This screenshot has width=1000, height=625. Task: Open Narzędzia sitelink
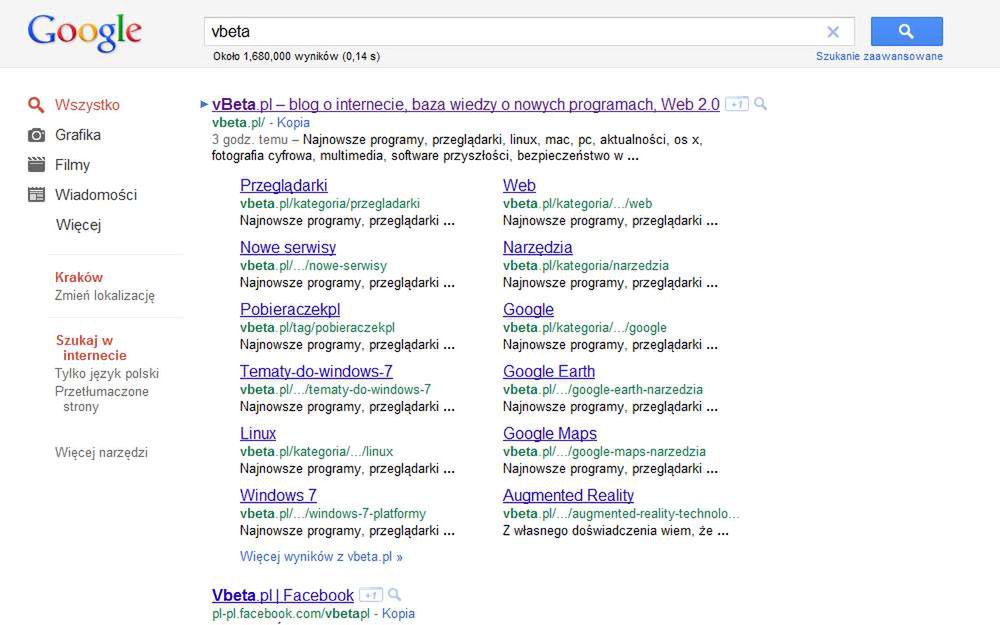(x=538, y=247)
